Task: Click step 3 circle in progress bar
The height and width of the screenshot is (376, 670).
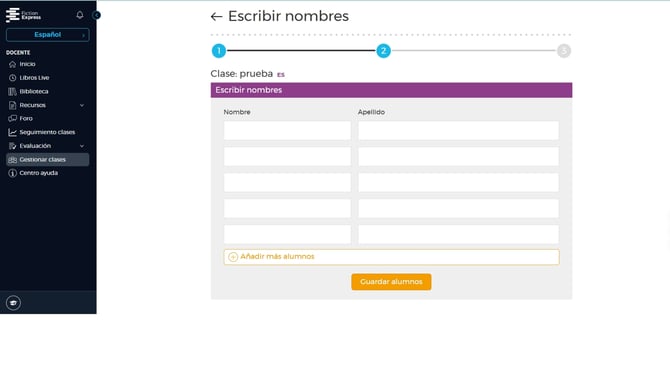Action: point(564,51)
